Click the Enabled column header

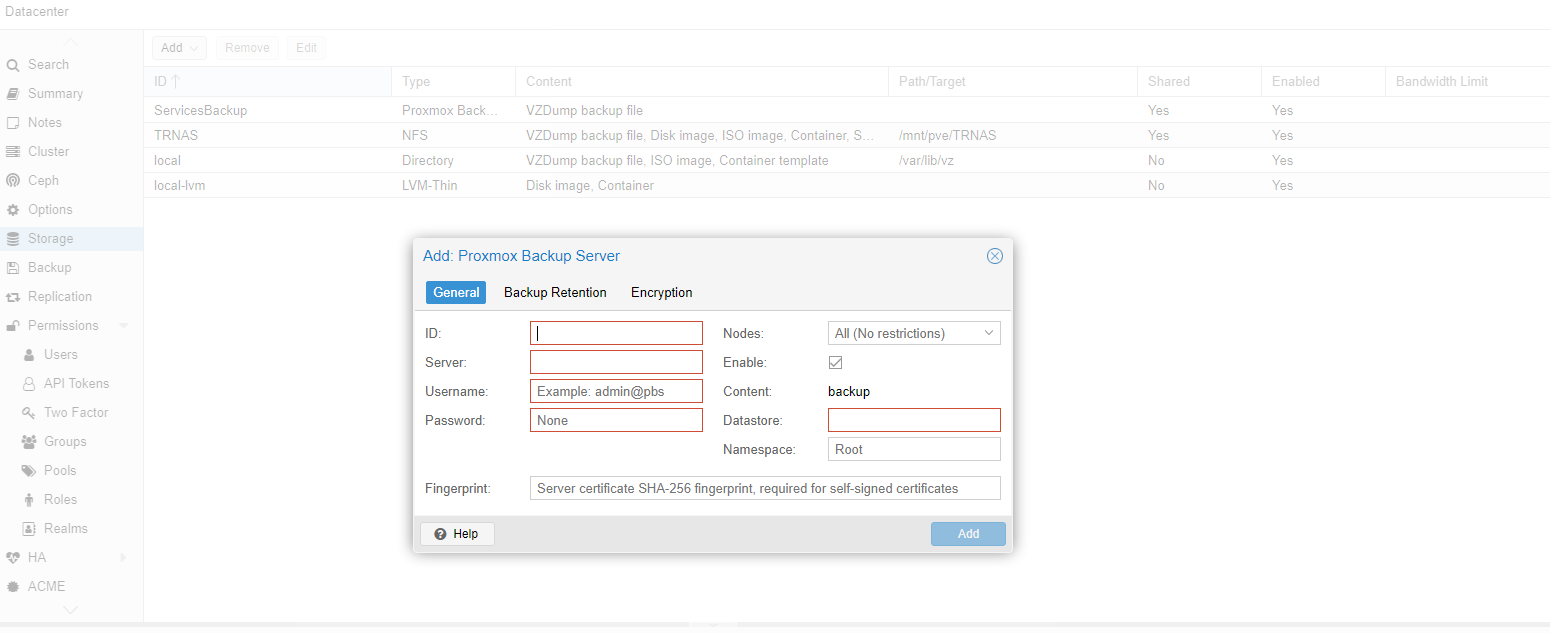pos(1323,81)
